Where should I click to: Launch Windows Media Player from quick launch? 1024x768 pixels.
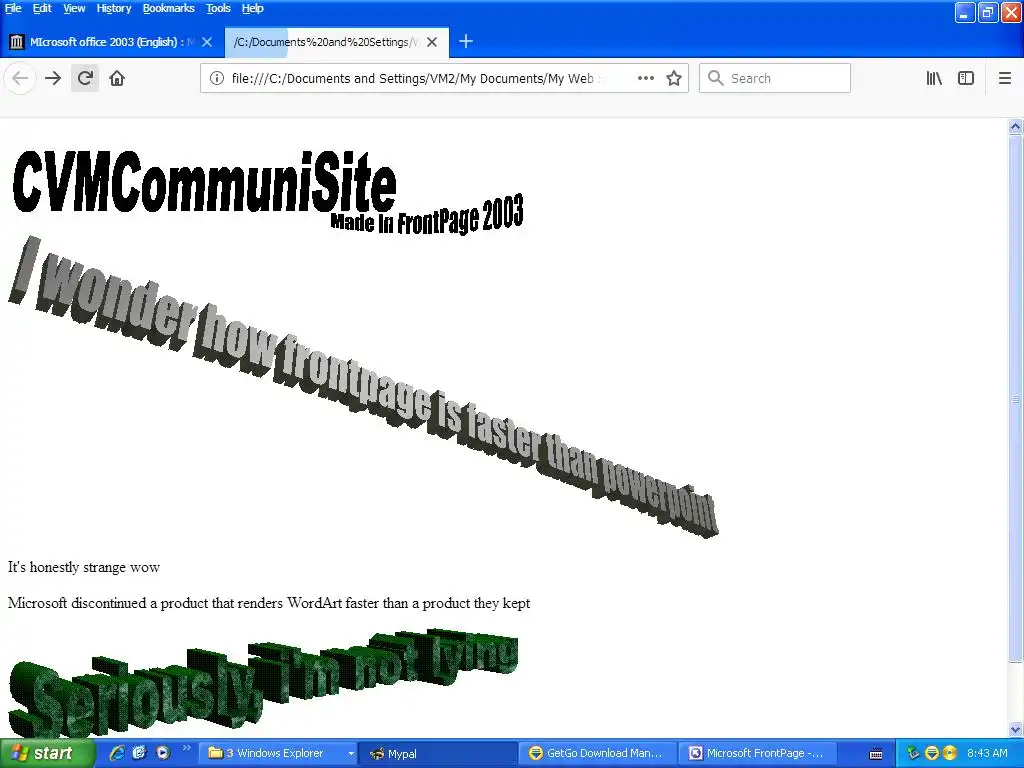coord(163,753)
